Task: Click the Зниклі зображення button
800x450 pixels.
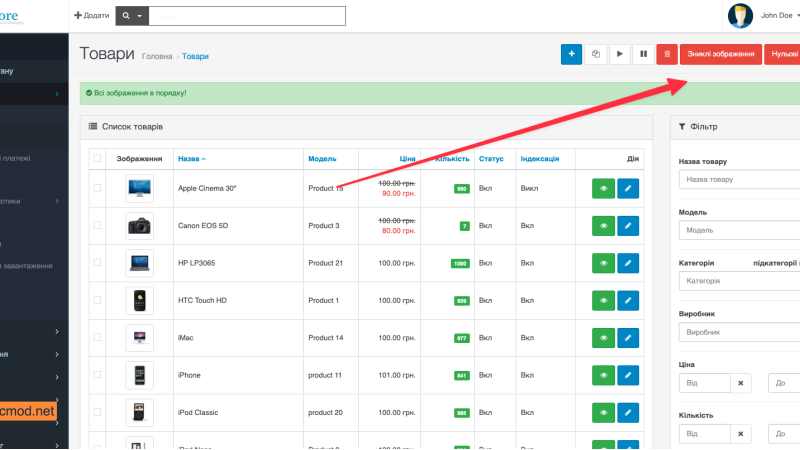Action: tap(720, 54)
